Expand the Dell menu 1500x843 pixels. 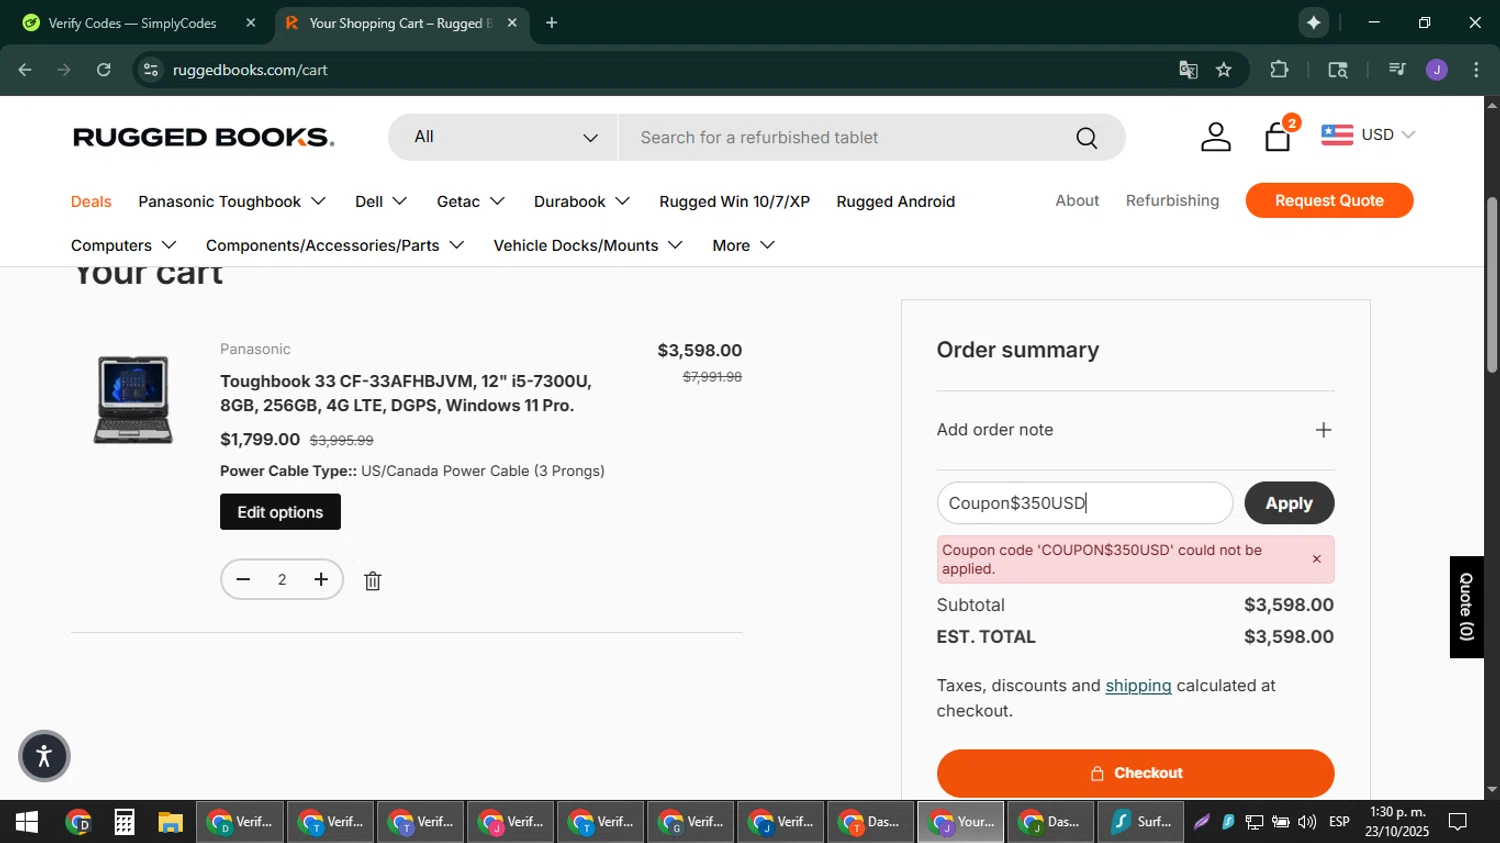(x=381, y=202)
